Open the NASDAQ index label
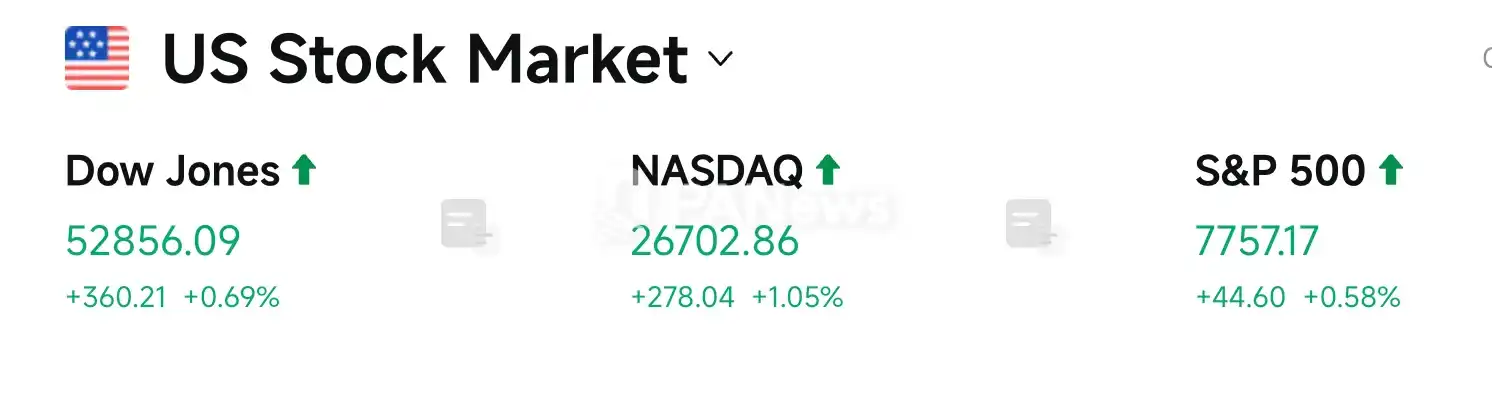Screen dimensions: 1492x408 pyautogui.click(x=717, y=172)
